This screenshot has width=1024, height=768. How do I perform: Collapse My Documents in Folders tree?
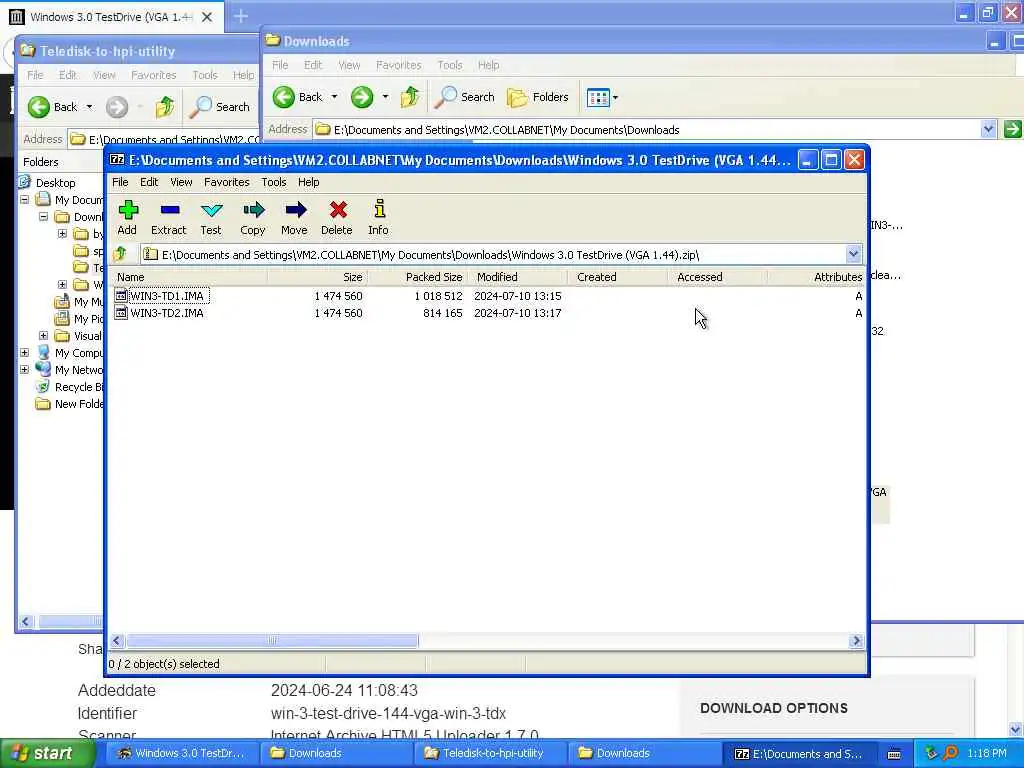(x=25, y=200)
